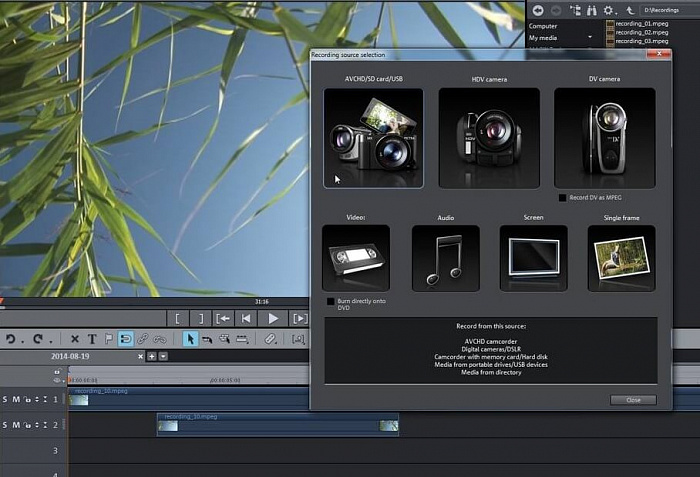Set a marker with the flag icon
The height and width of the screenshot is (477, 700).
coord(108,339)
